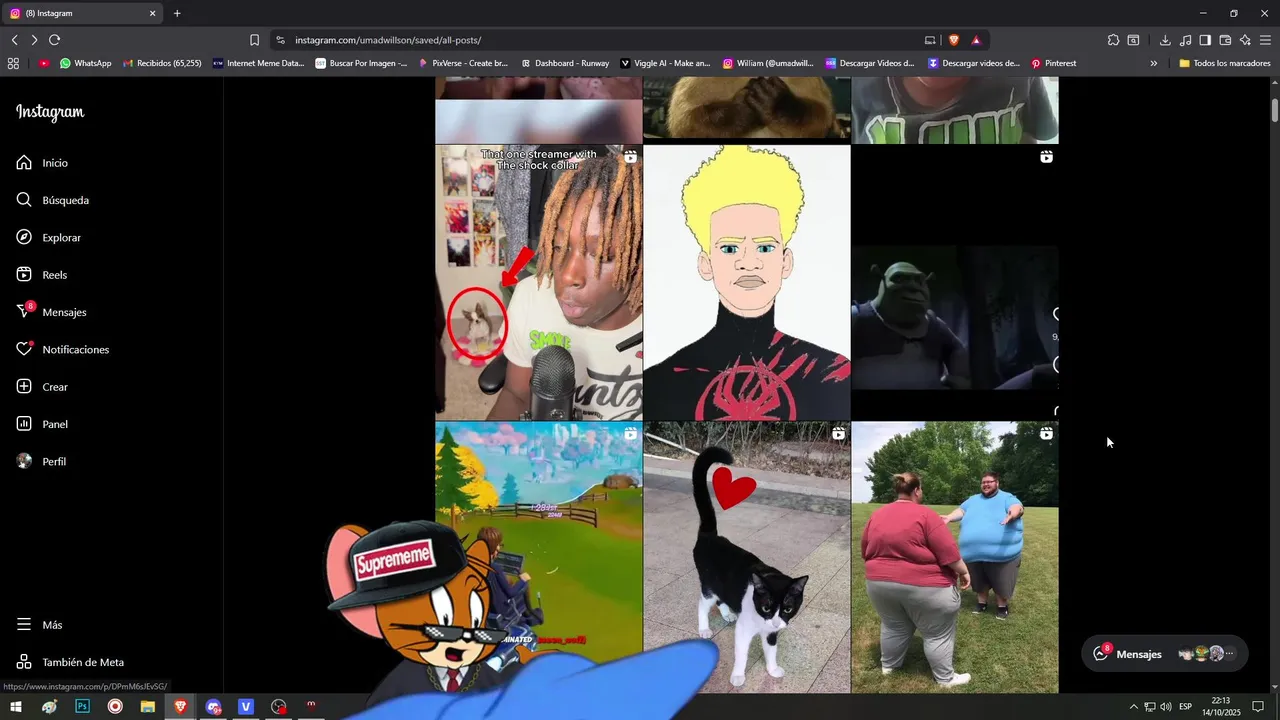This screenshot has width=1280, height=720.
Task: Expand hidden bookmarks chevron
Action: pos(1153,63)
